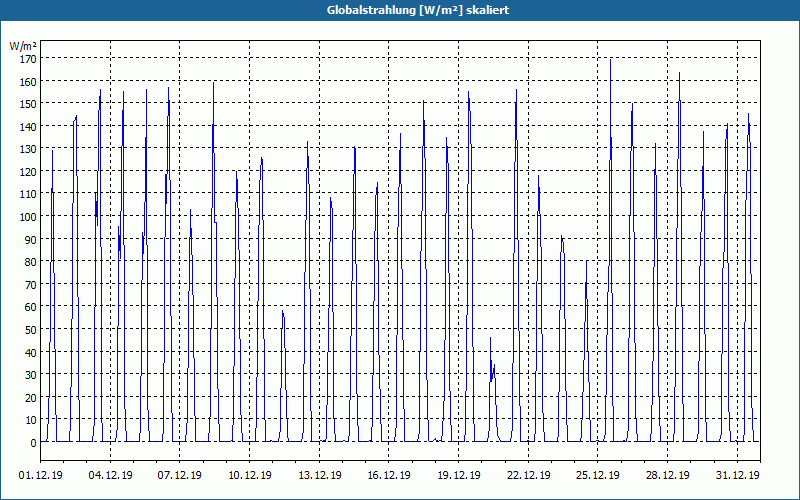
Task: Click the 25.12.19 date label
Action: [598, 475]
